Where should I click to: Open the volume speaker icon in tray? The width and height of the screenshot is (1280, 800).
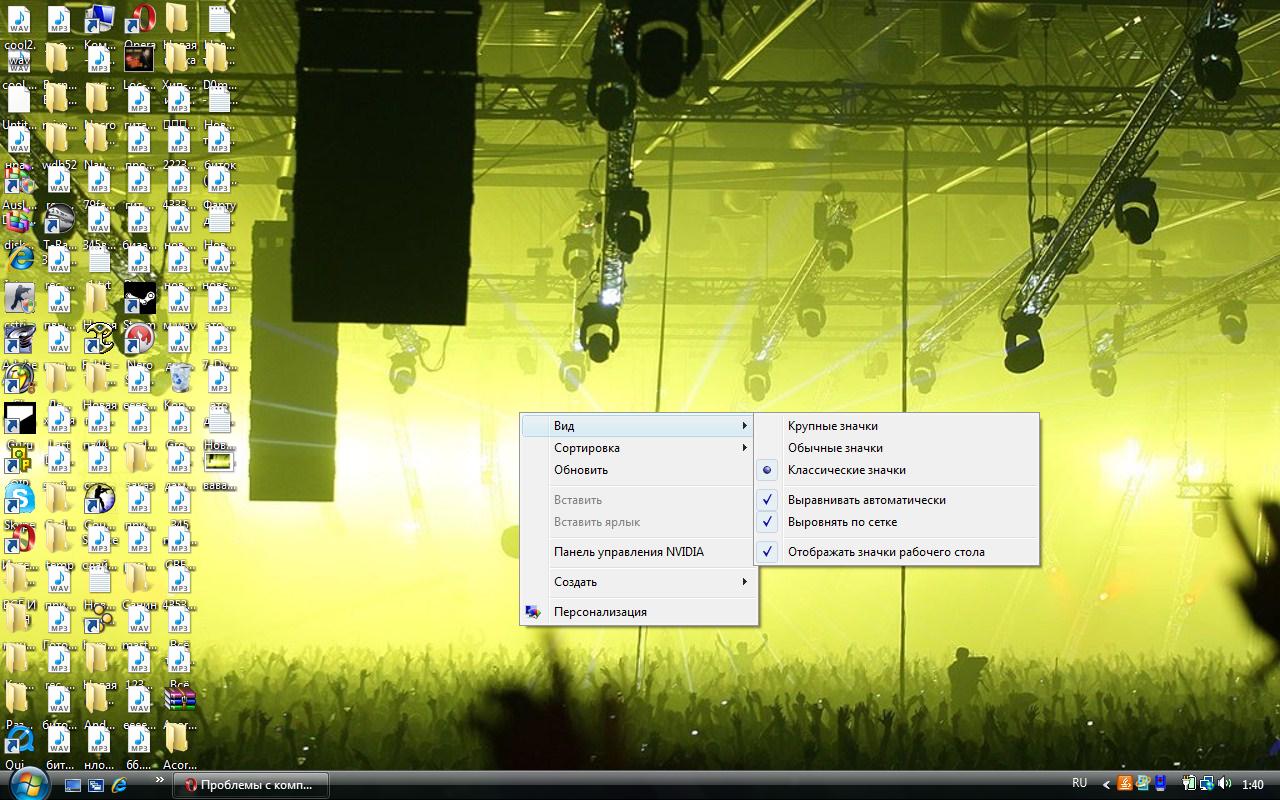tap(1223, 784)
